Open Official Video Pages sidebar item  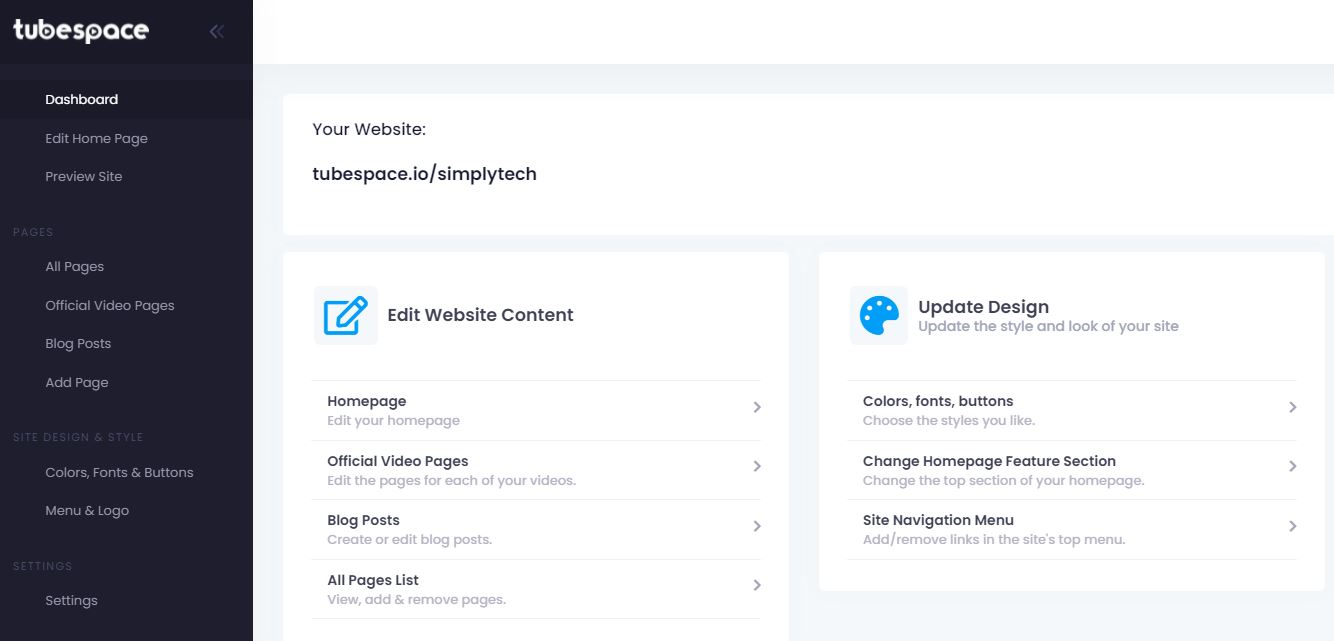coord(110,305)
